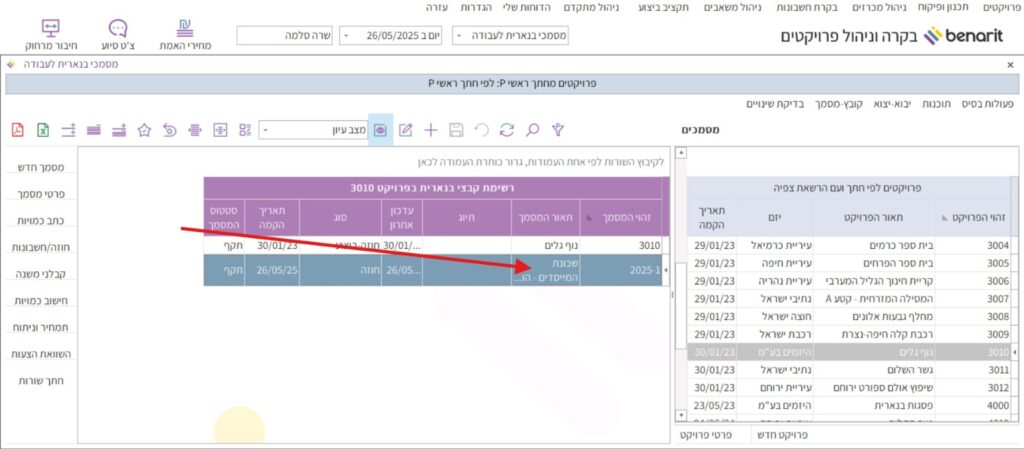Click the refresh arrows icon

506,130
